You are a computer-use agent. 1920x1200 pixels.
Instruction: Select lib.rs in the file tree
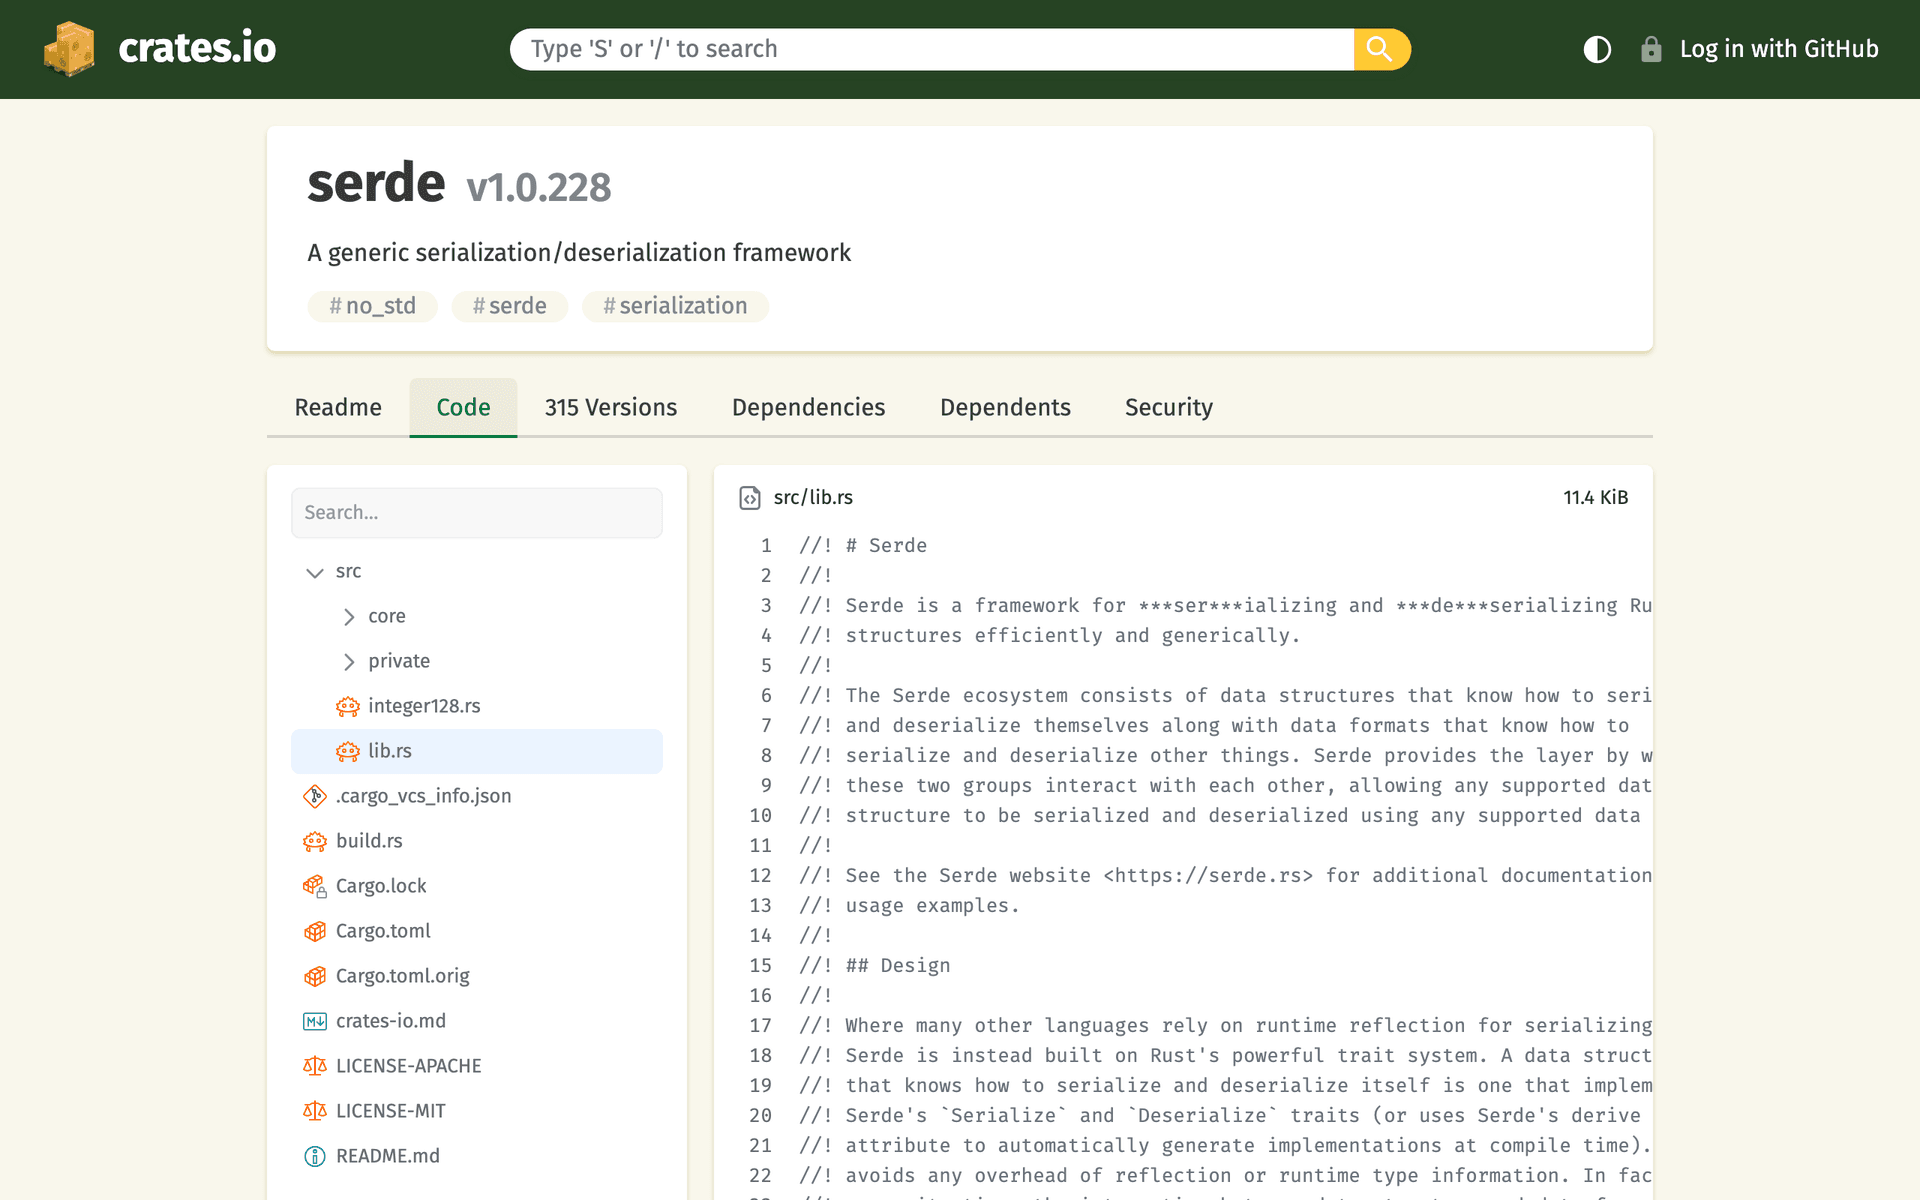(x=477, y=751)
